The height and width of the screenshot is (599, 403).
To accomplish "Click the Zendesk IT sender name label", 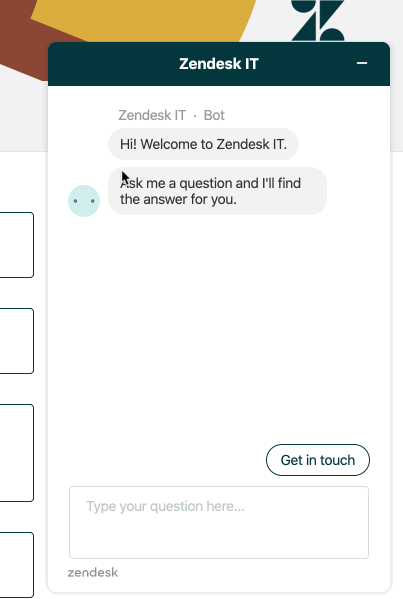I will point(152,115).
